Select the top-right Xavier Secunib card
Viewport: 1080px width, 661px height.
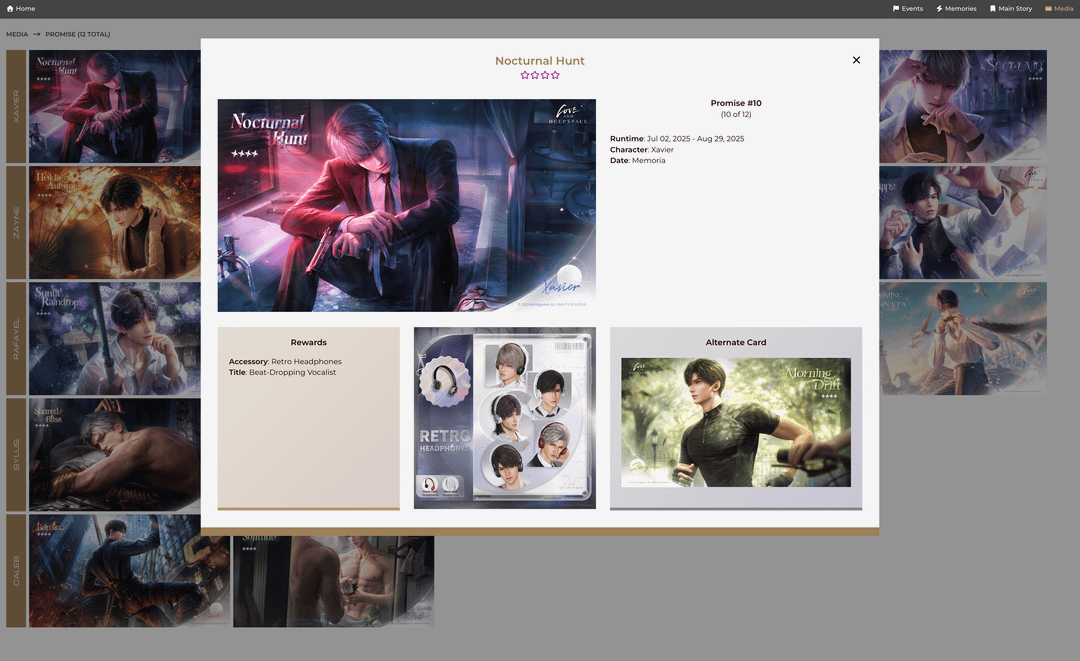963,106
